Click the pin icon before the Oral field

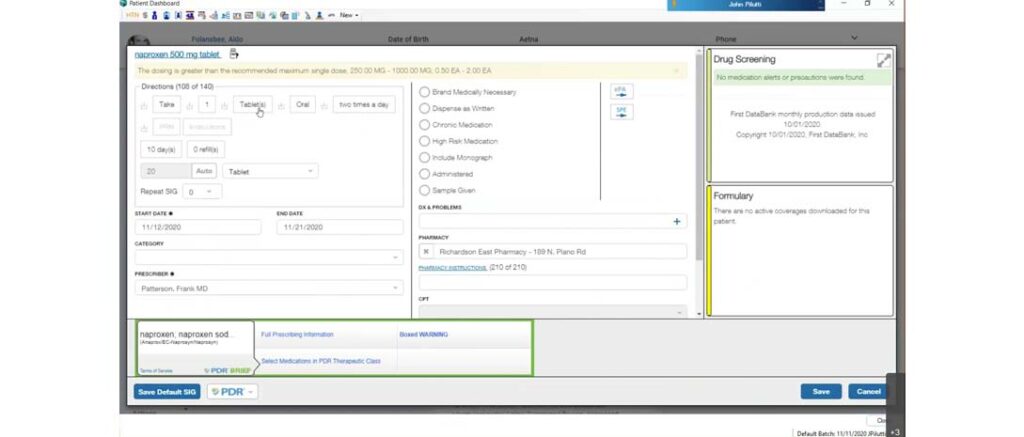point(281,106)
